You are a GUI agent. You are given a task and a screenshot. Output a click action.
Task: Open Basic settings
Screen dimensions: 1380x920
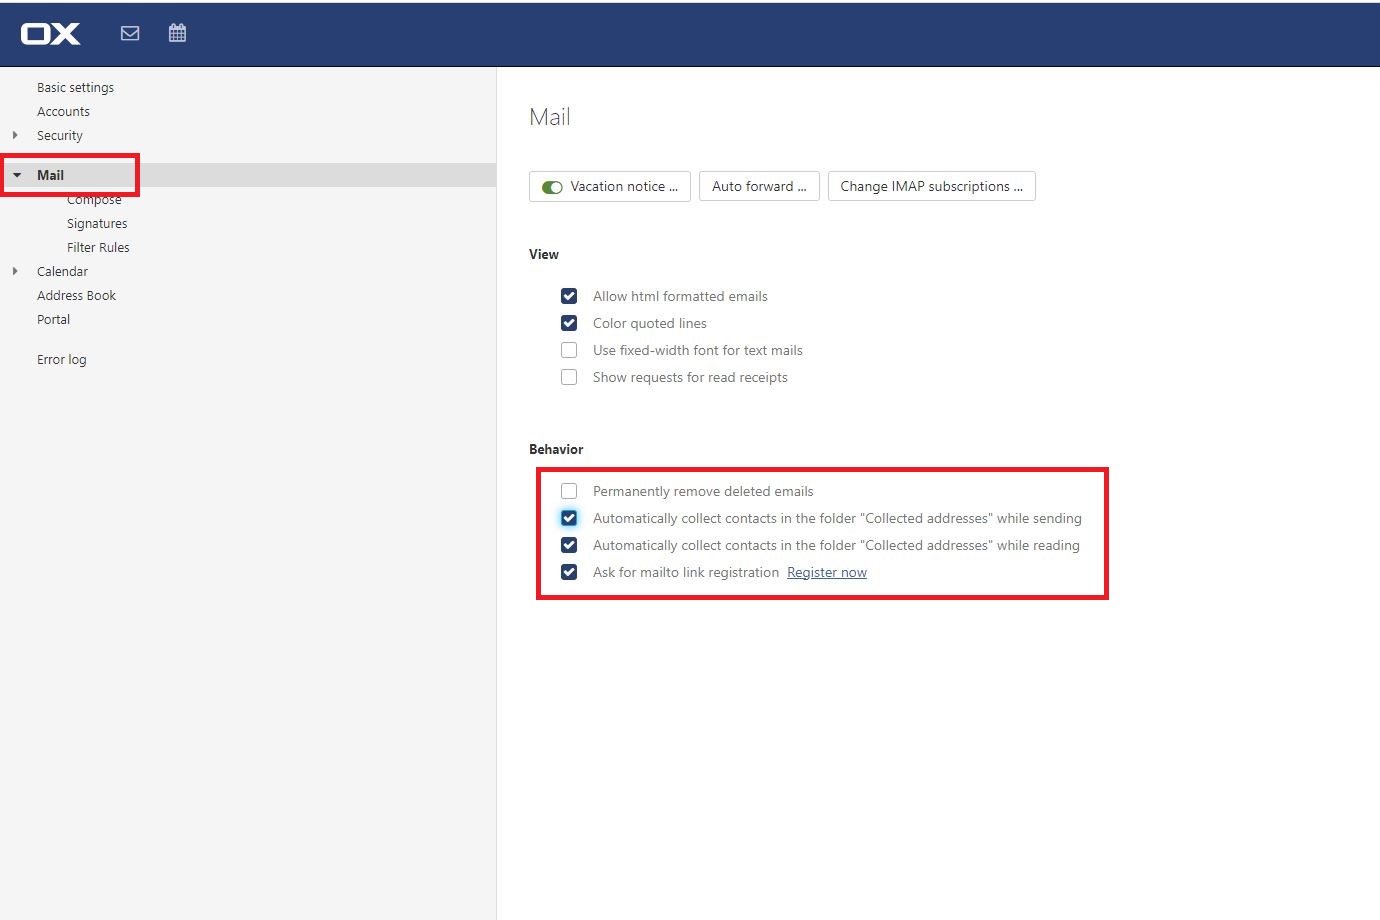pyautogui.click(x=75, y=87)
